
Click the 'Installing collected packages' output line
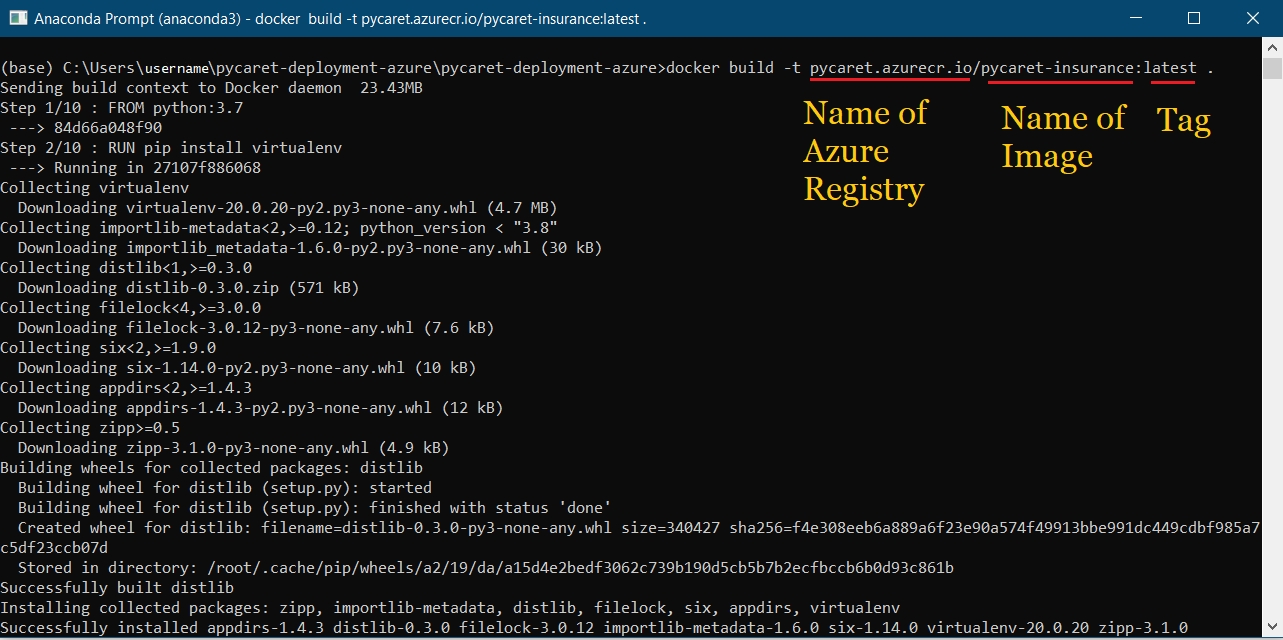(450, 608)
